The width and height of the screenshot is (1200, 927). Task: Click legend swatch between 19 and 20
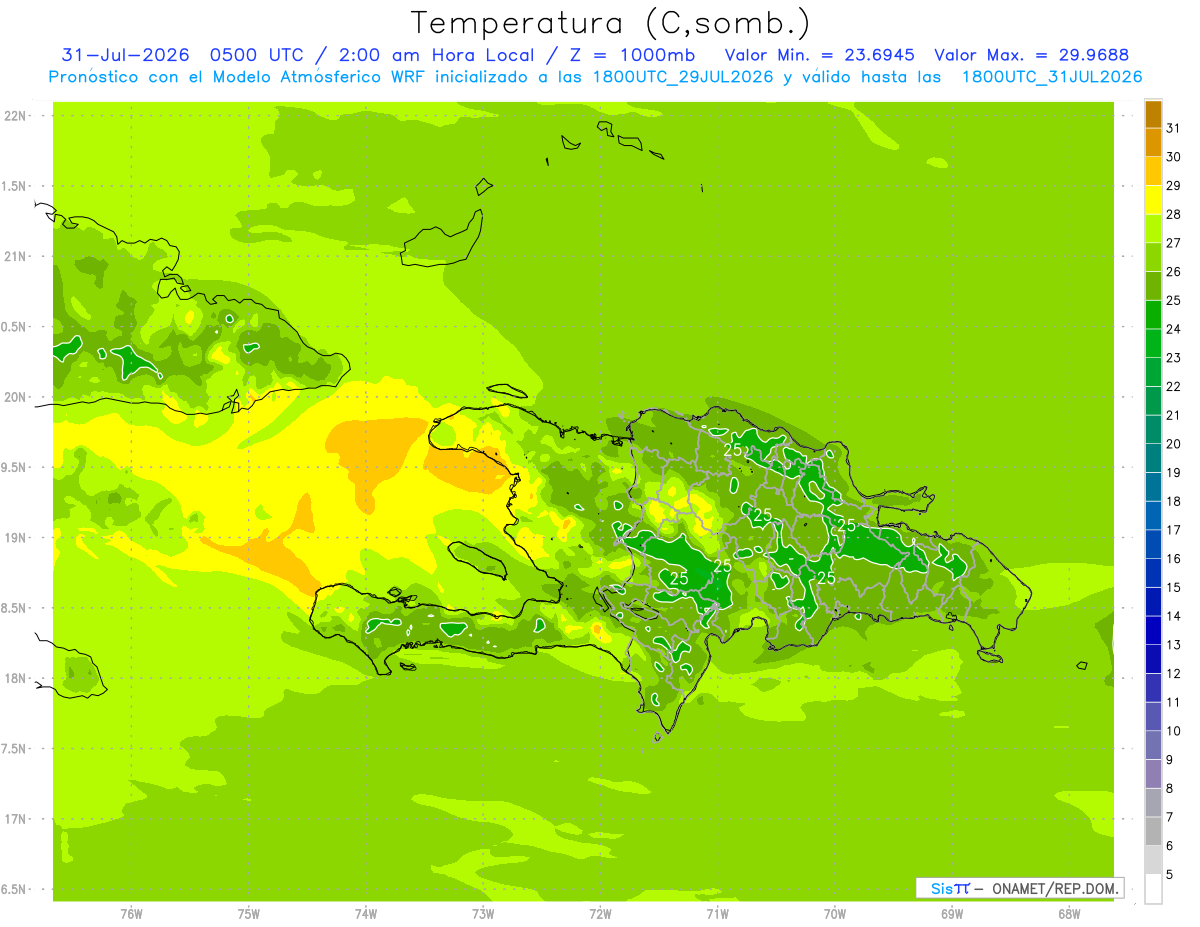1153,458
